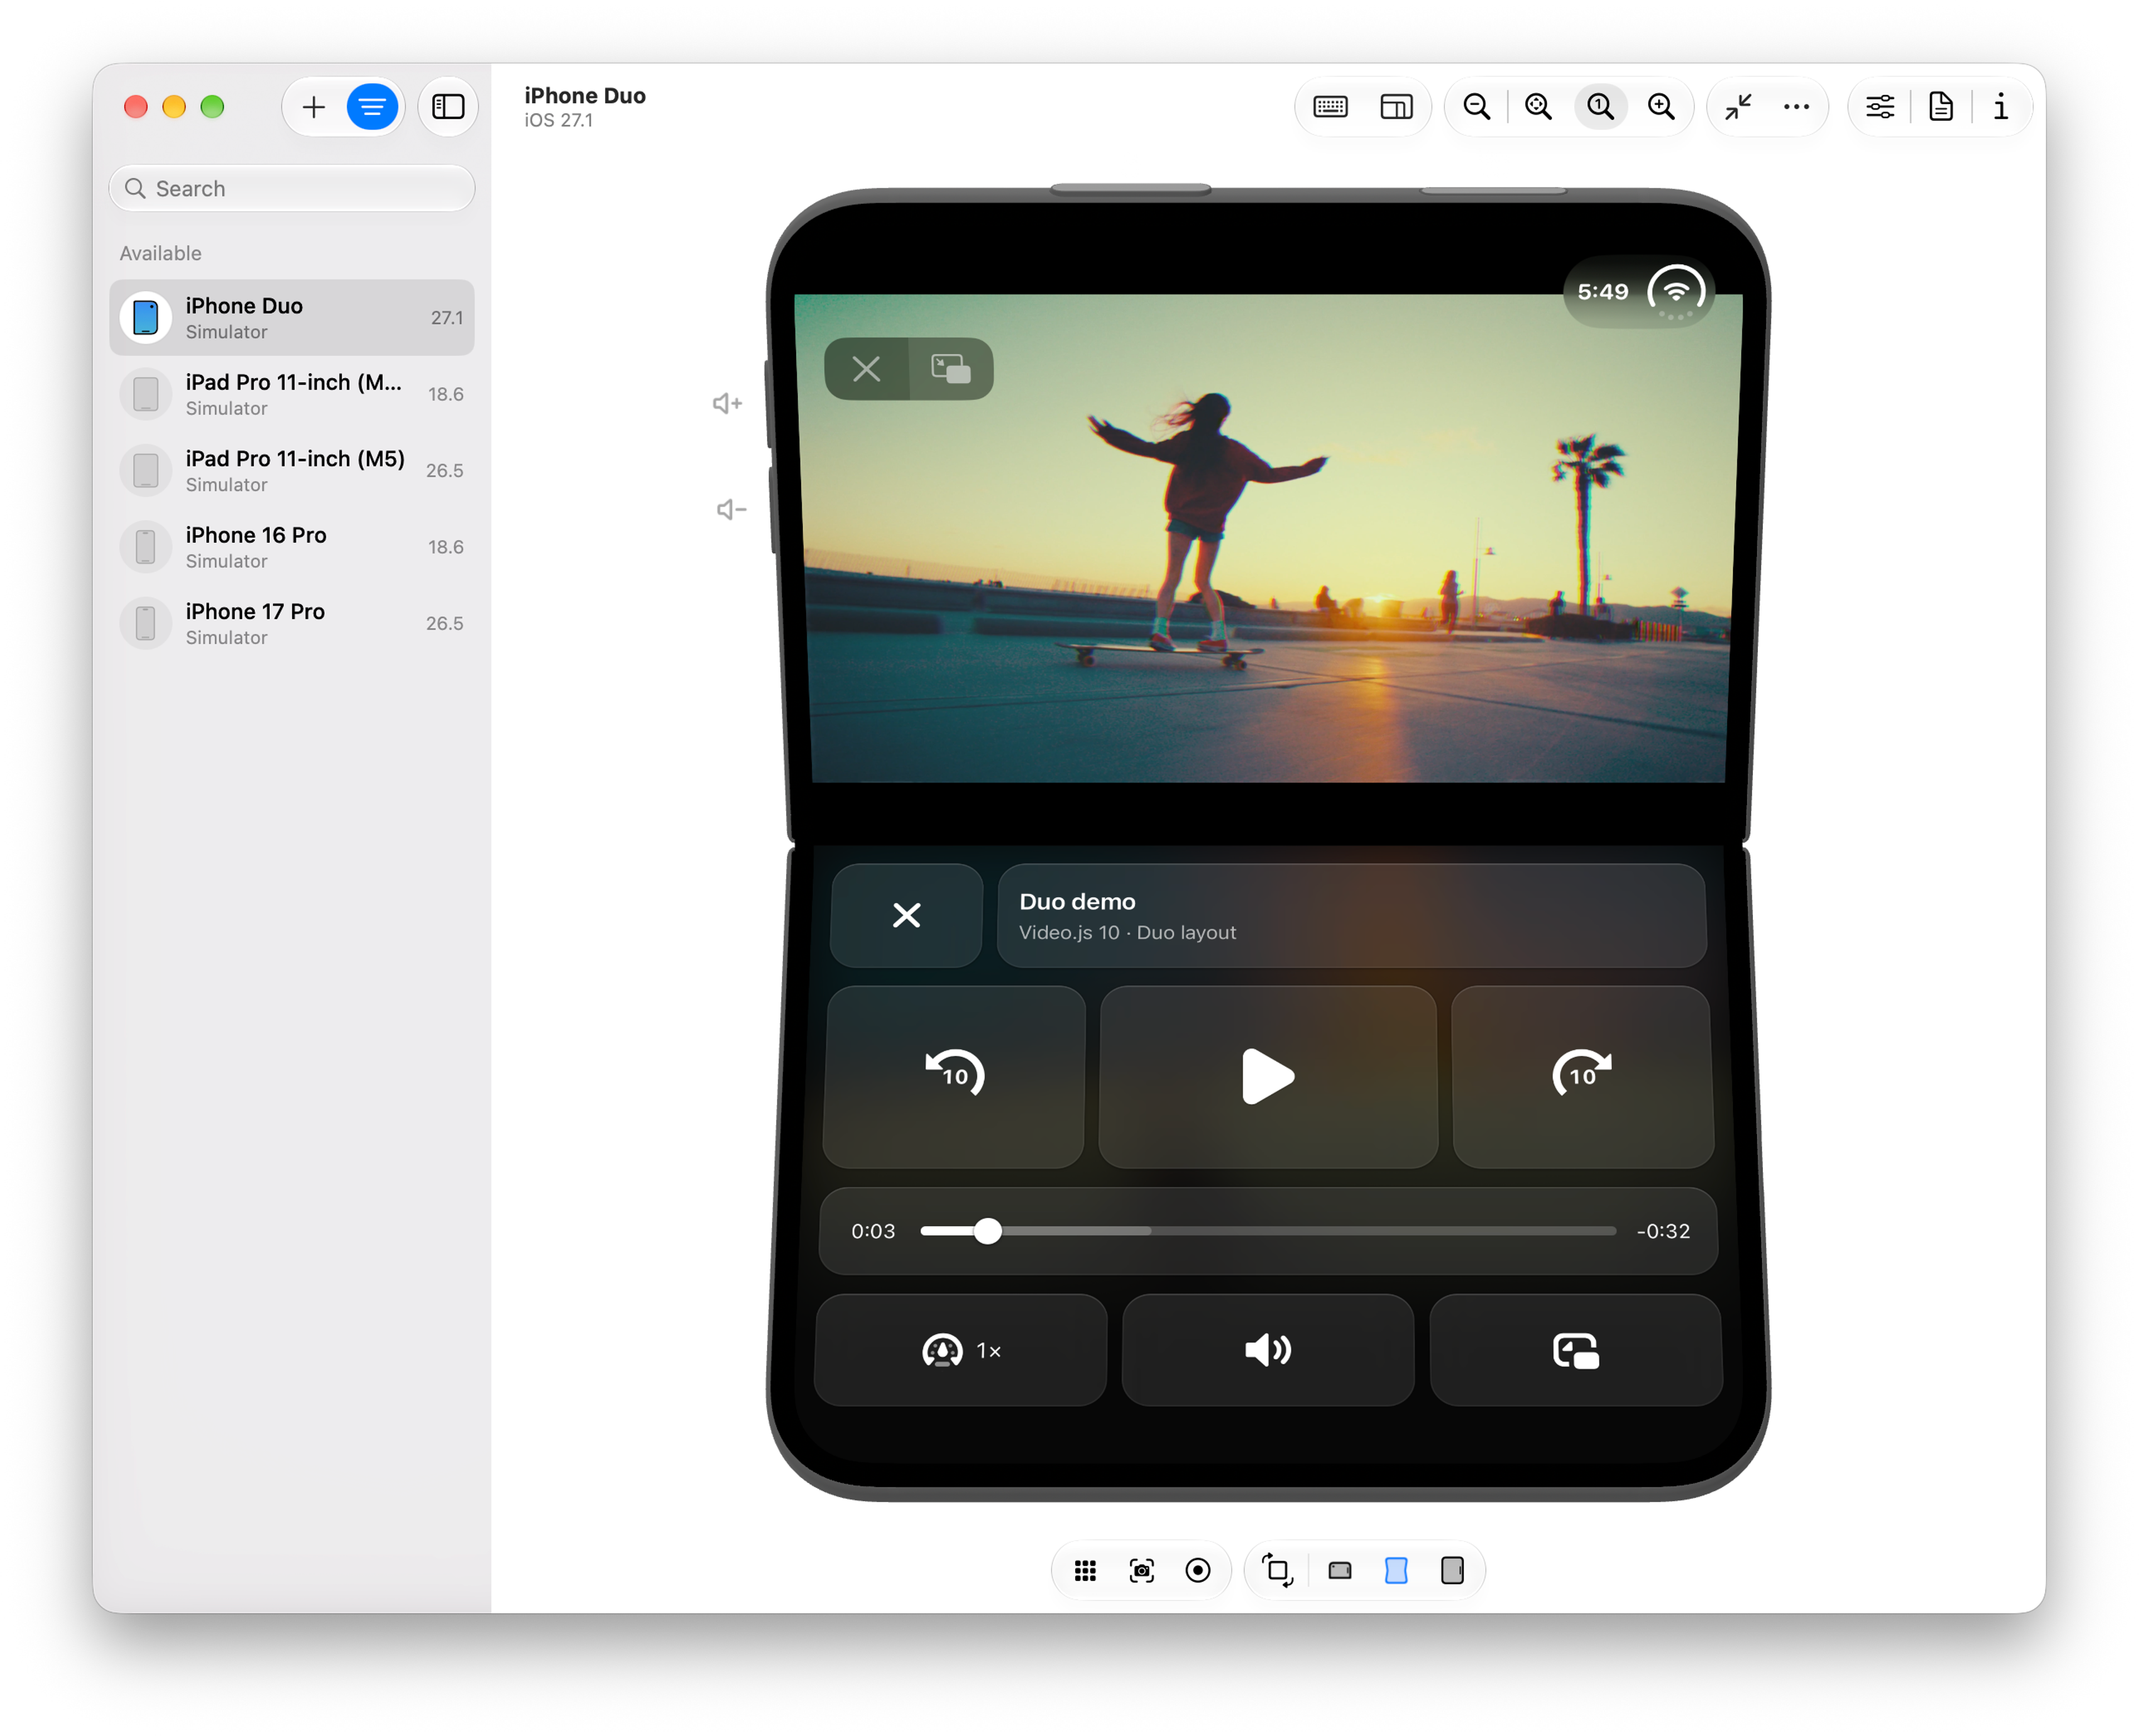Click picture-in-picture icon over the video
Image resolution: width=2139 pixels, height=1736 pixels.
pos(951,369)
